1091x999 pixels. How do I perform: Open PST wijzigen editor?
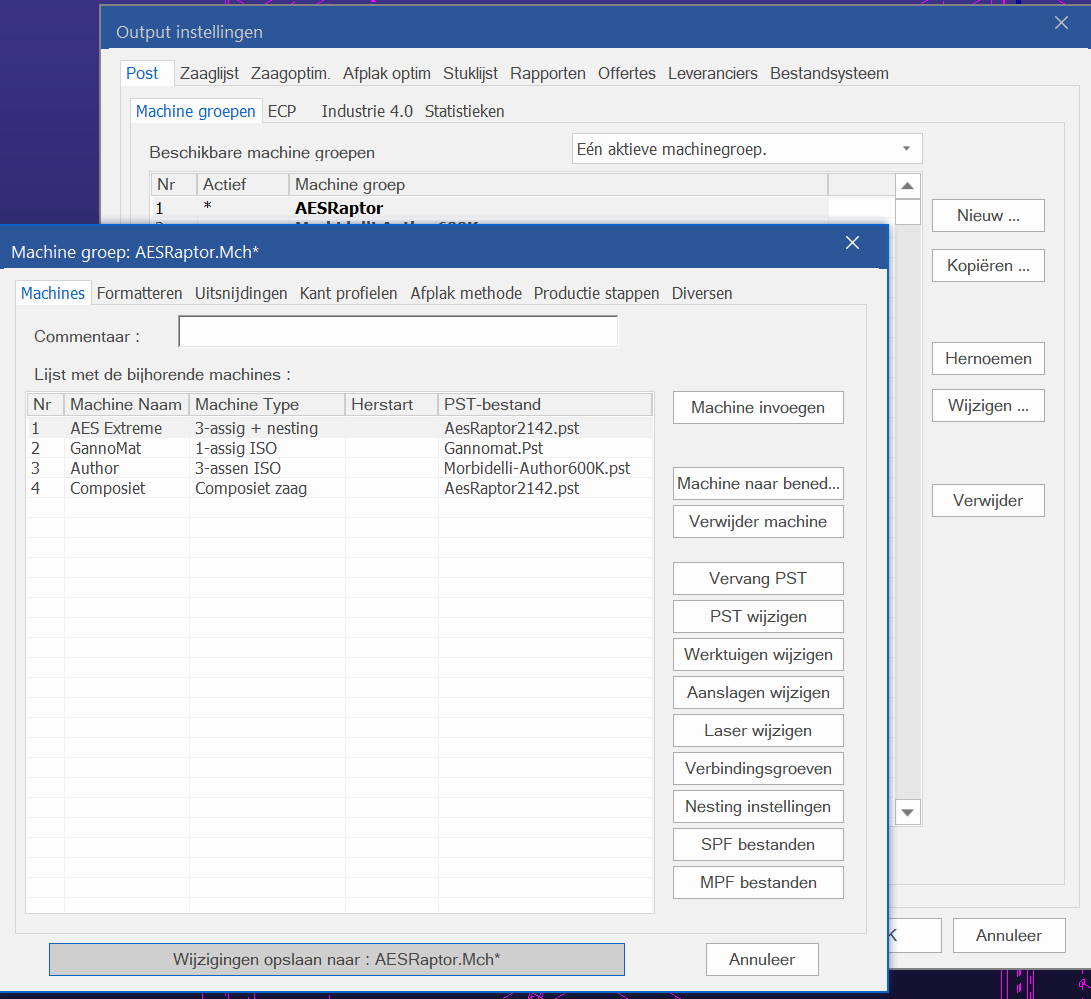758,616
